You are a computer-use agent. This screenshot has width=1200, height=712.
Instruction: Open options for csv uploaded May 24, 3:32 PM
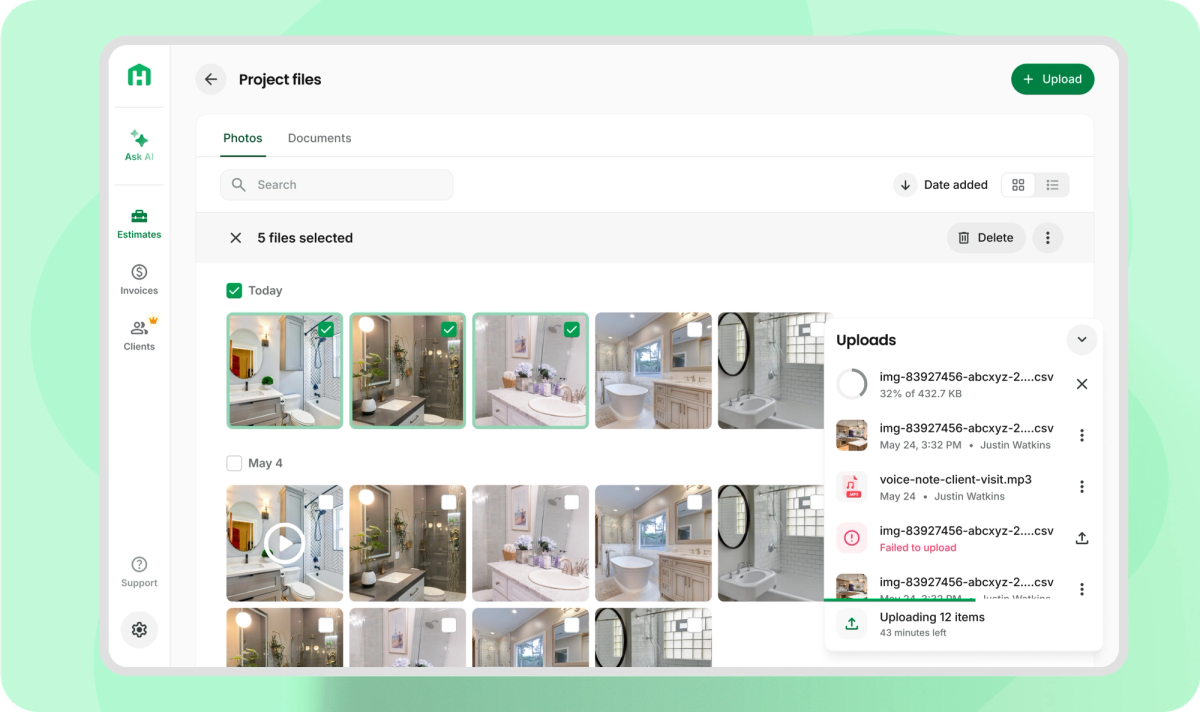click(x=1081, y=435)
